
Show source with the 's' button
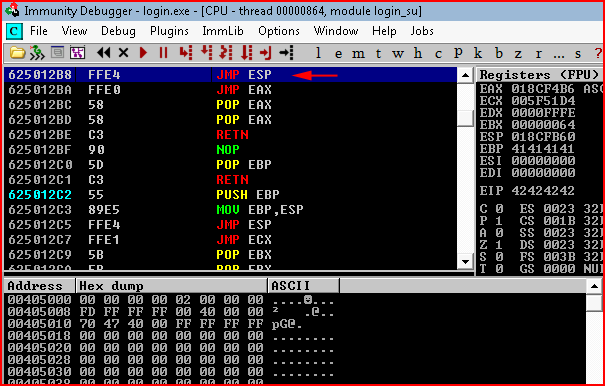pyautogui.click(x=578, y=54)
